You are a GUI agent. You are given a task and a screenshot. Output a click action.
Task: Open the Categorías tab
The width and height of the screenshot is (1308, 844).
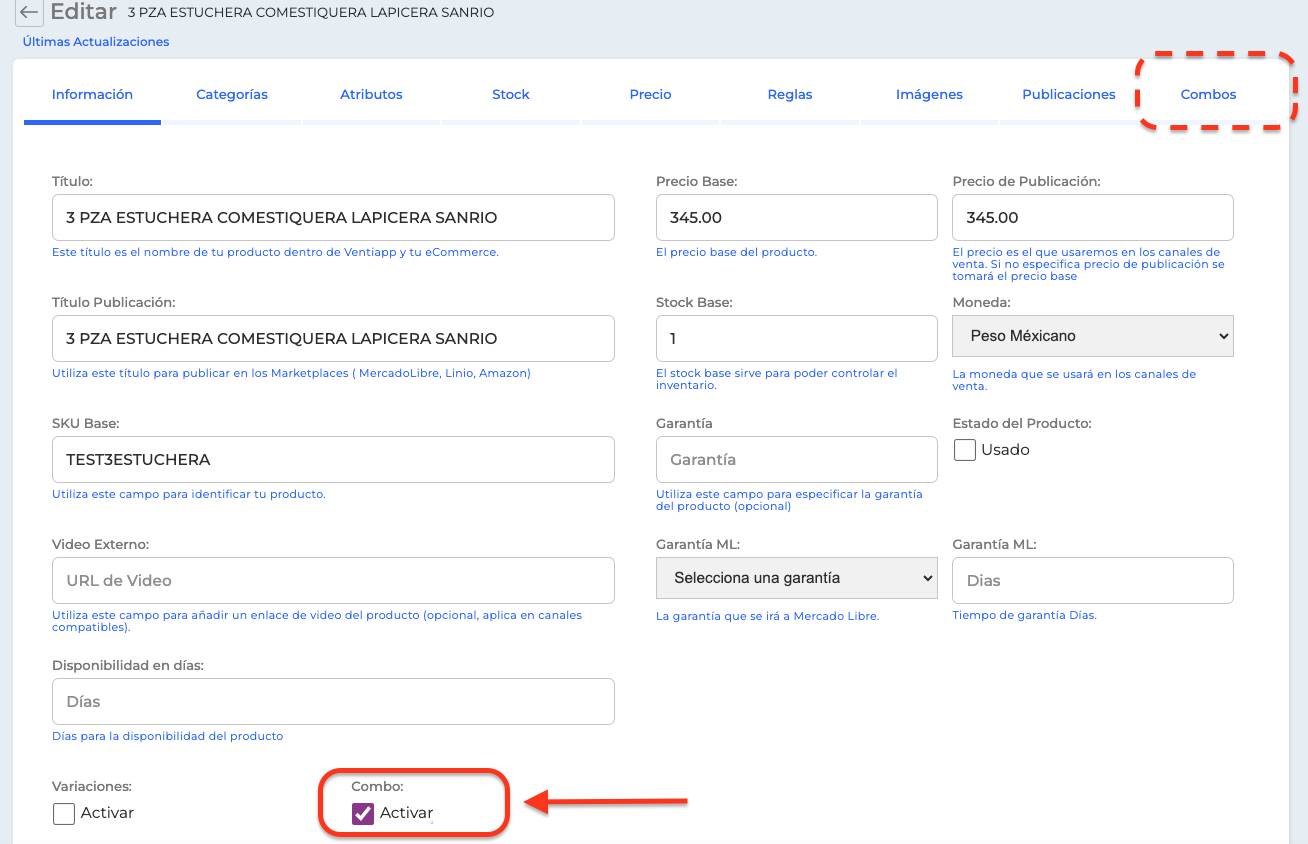(x=232, y=94)
